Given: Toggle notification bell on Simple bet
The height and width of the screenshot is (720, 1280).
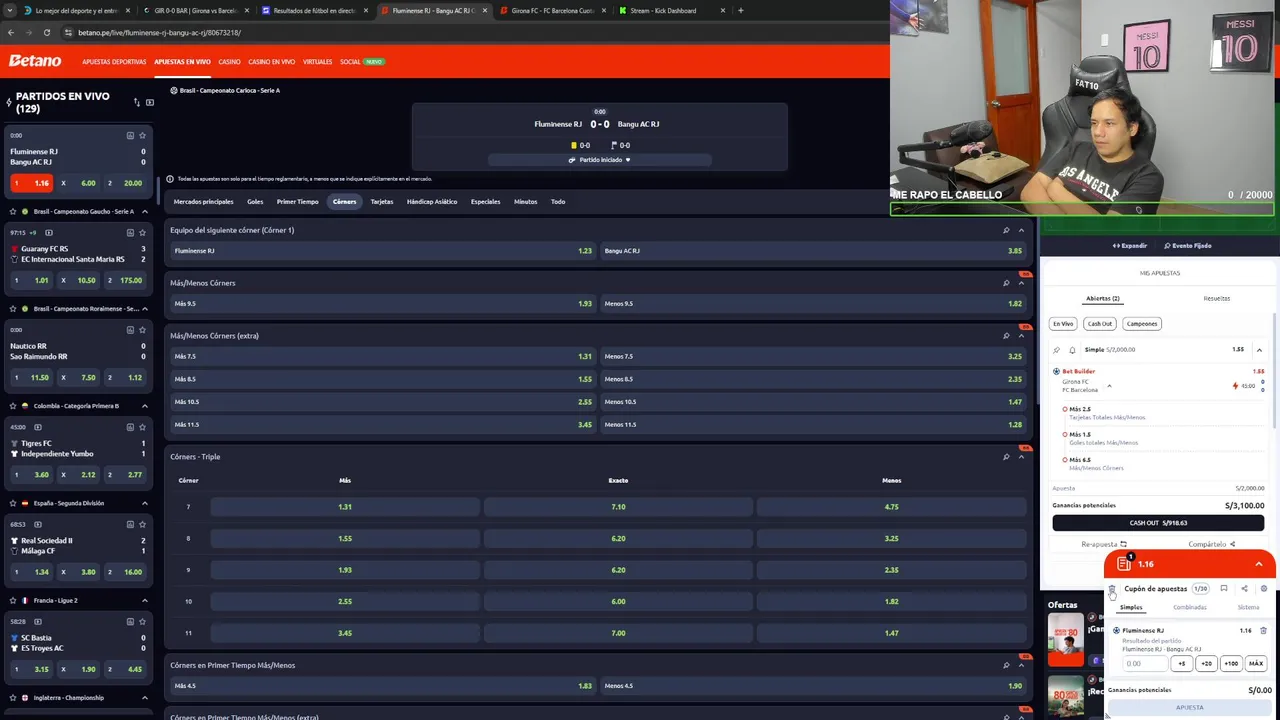Looking at the screenshot, I should [1072, 350].
